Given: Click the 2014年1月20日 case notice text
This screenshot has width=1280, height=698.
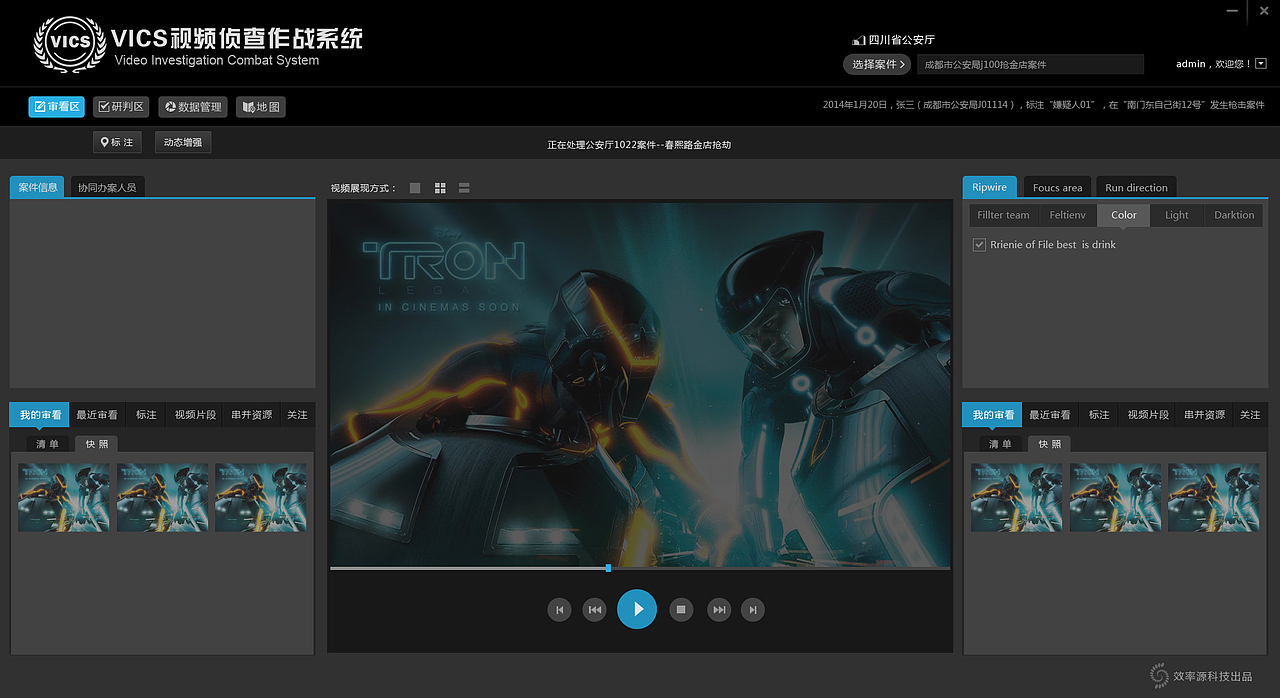Looking at the screenshot, I should 1043,105.
